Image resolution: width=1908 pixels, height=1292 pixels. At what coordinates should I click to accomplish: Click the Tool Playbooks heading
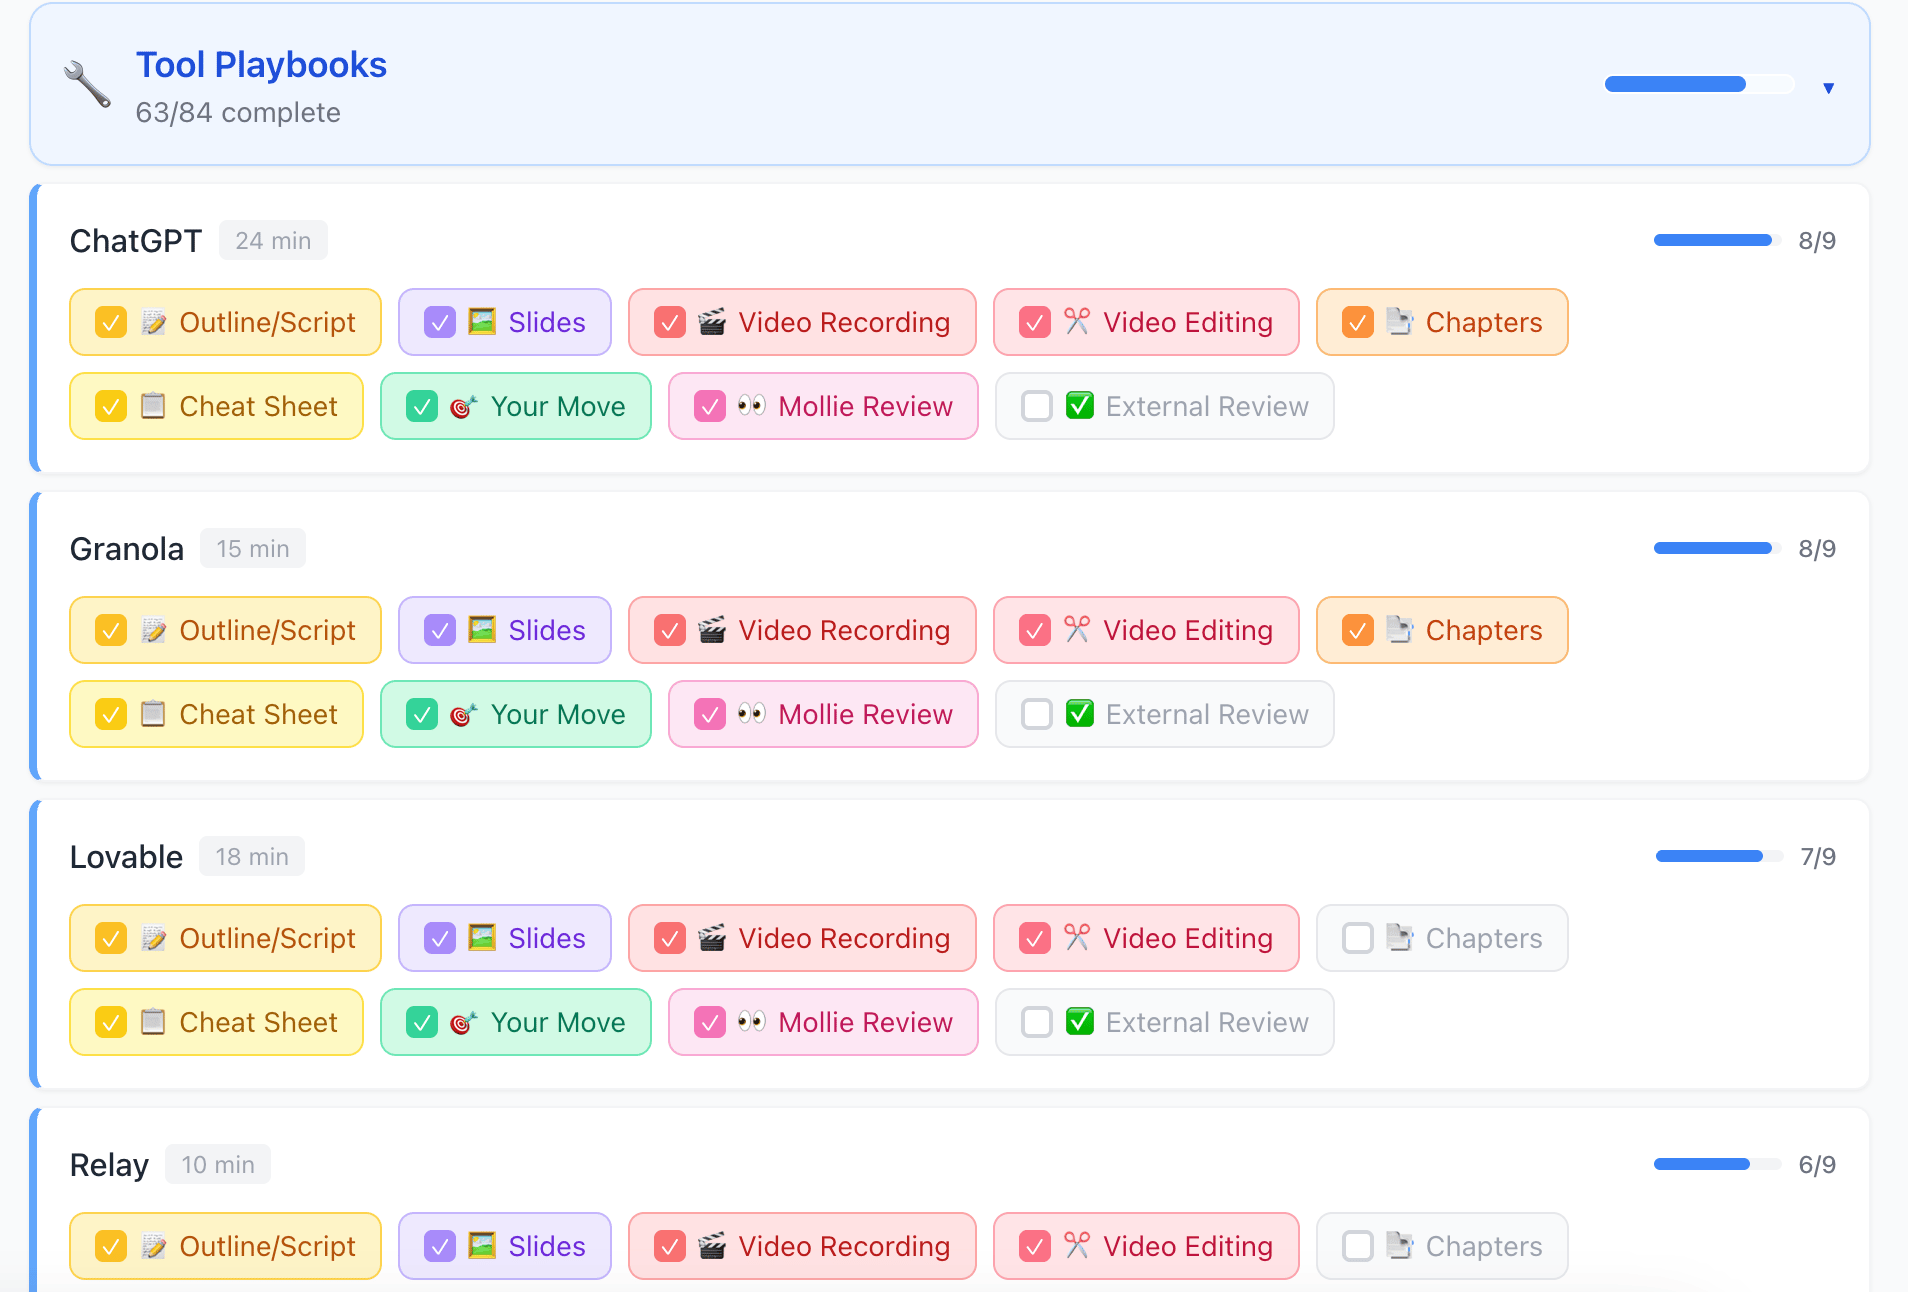(261, 65)
